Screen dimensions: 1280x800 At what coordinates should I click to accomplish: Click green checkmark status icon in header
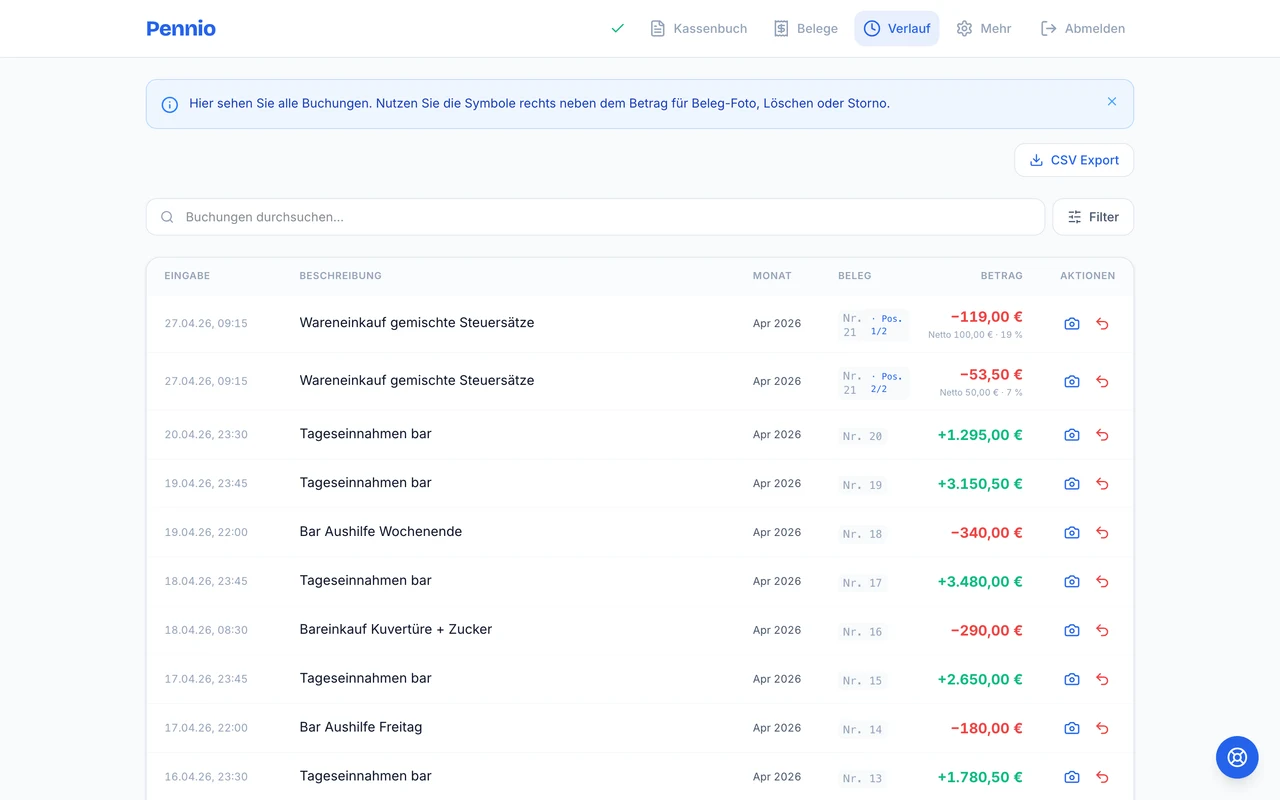617,29
